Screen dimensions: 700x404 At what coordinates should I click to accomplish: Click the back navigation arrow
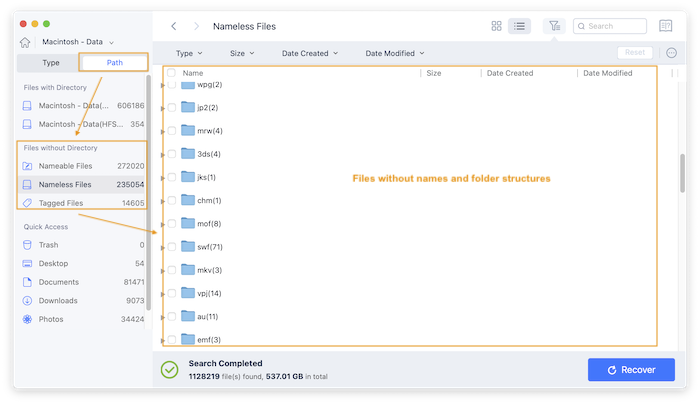click(174, 26)
